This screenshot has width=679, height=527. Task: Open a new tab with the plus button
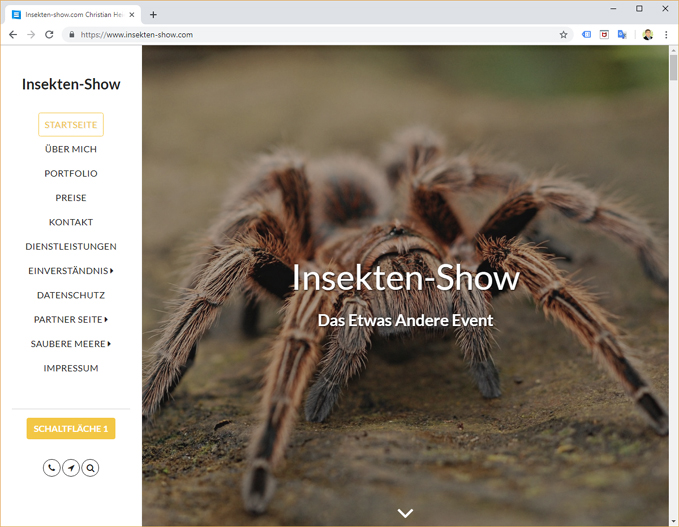(153, 15)
